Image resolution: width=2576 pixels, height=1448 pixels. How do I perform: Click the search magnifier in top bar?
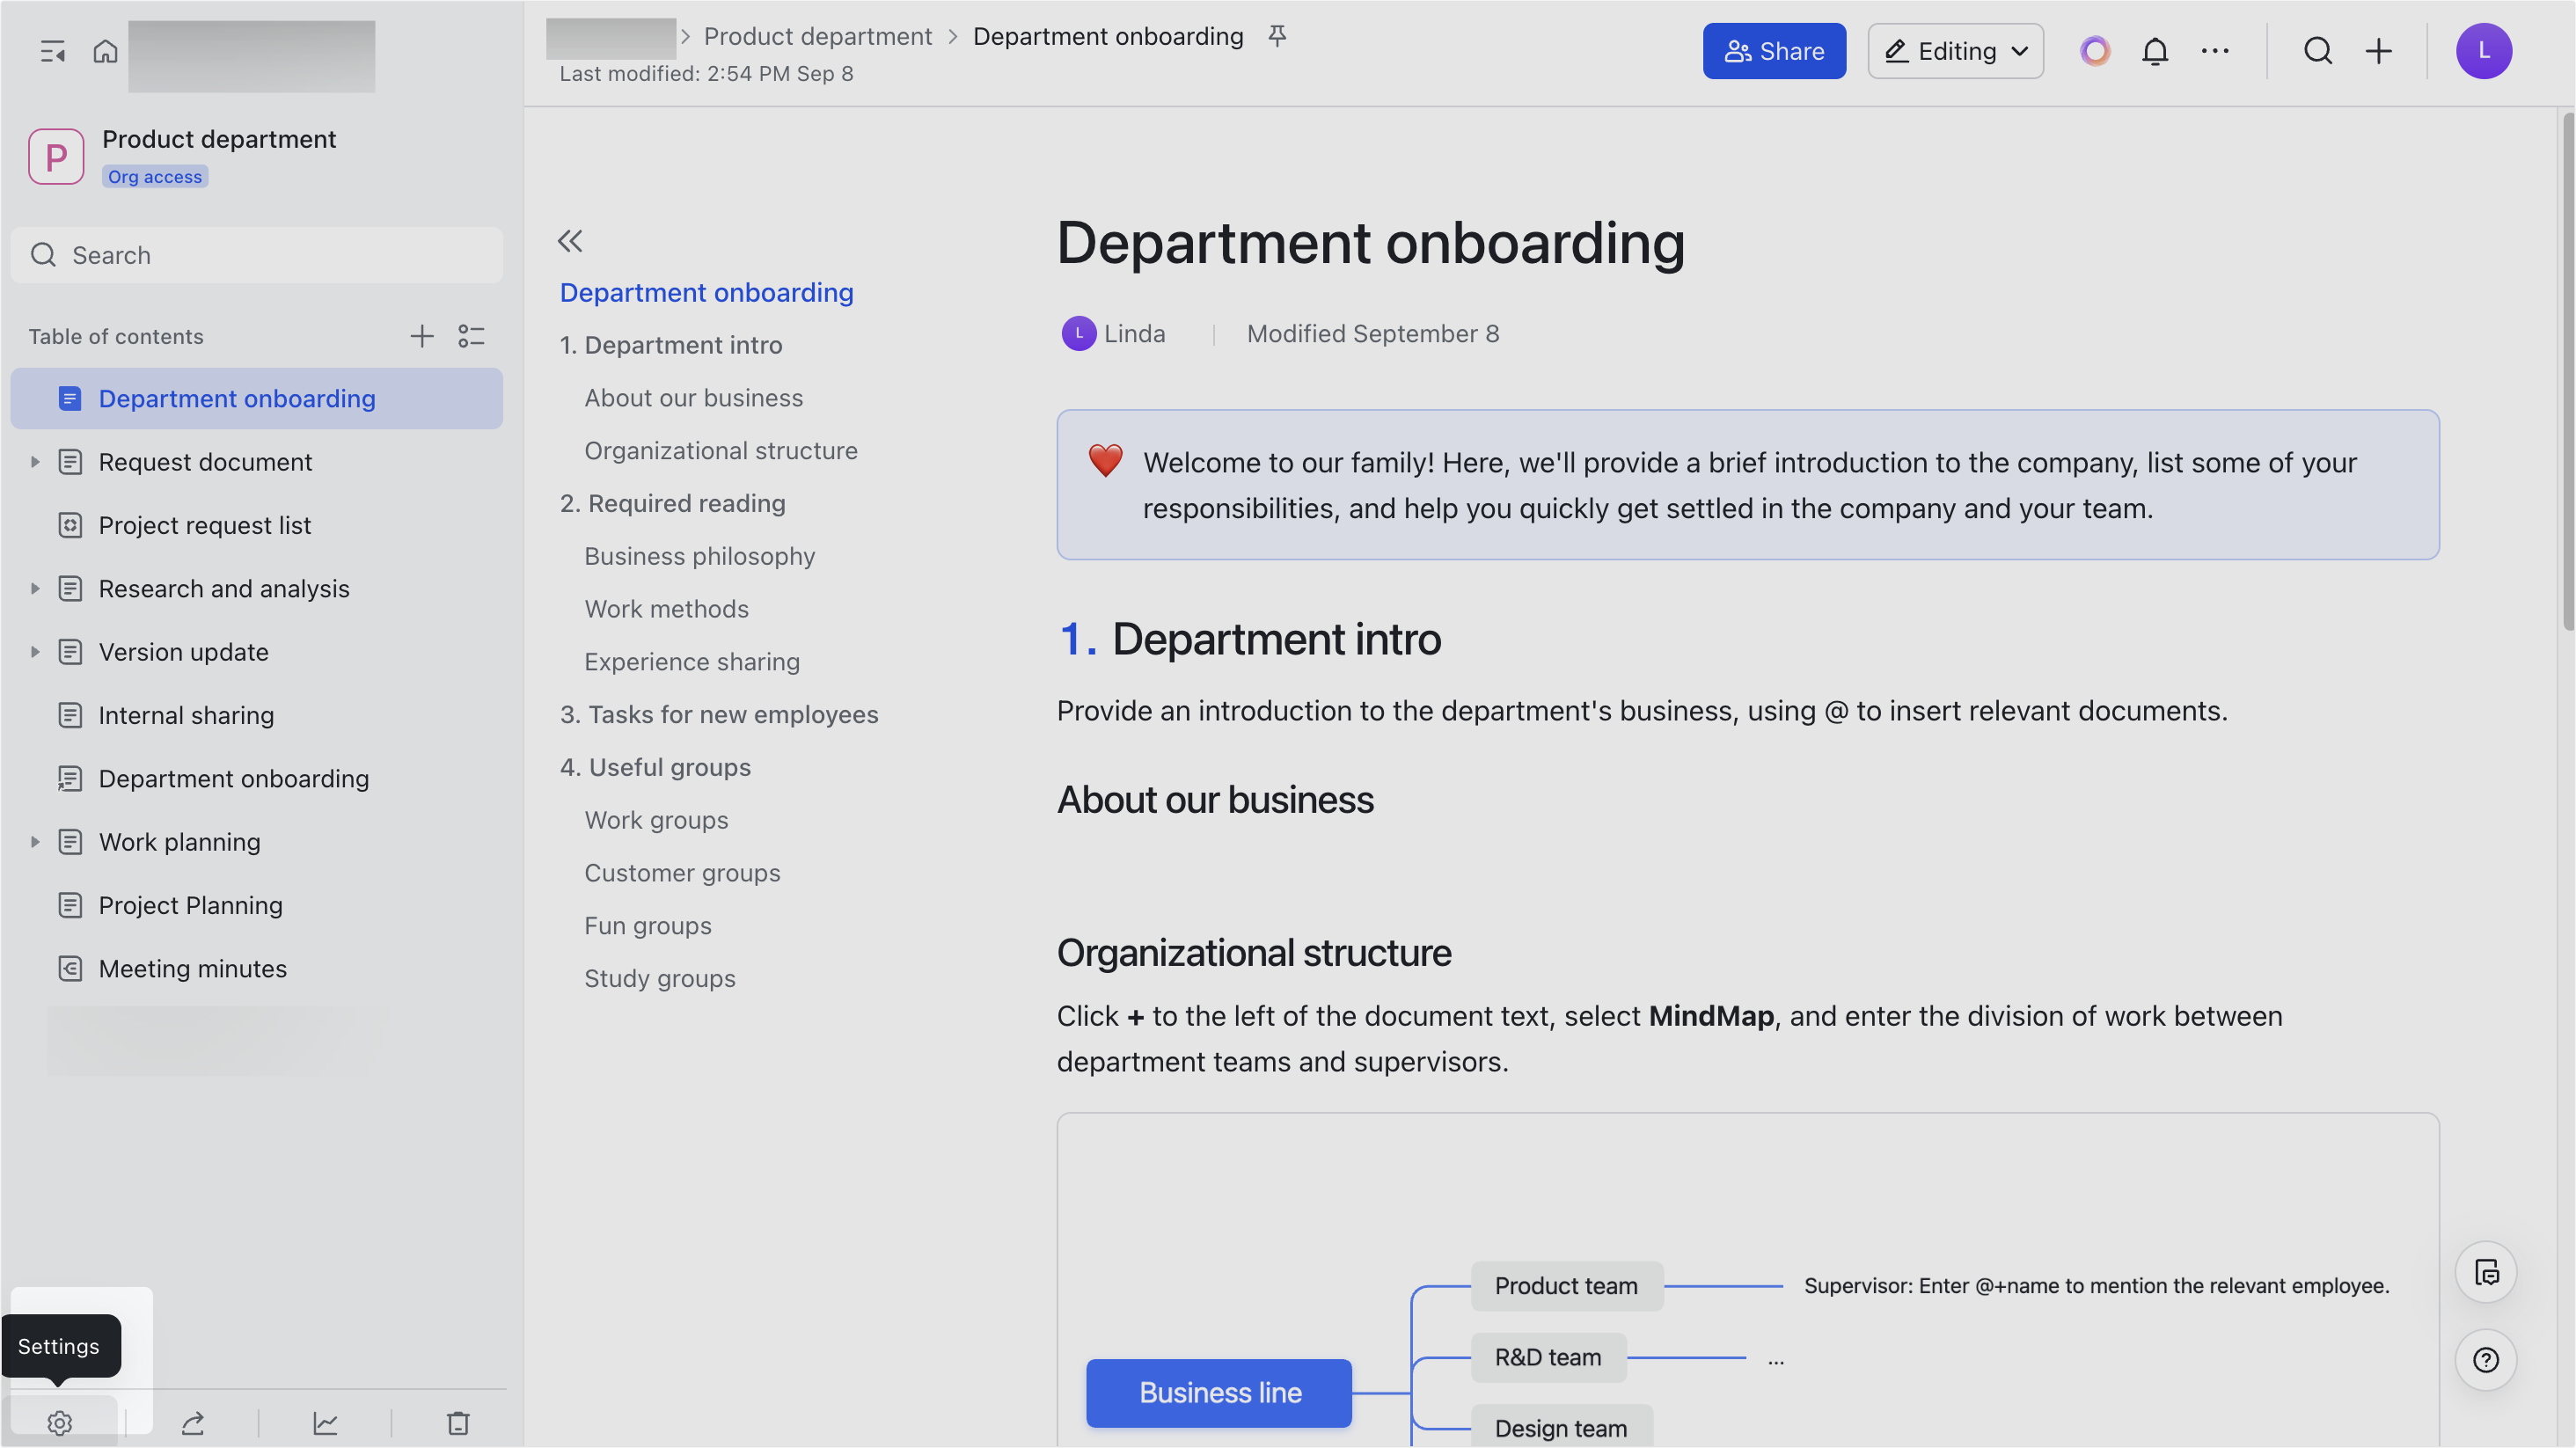[2318, 51]
